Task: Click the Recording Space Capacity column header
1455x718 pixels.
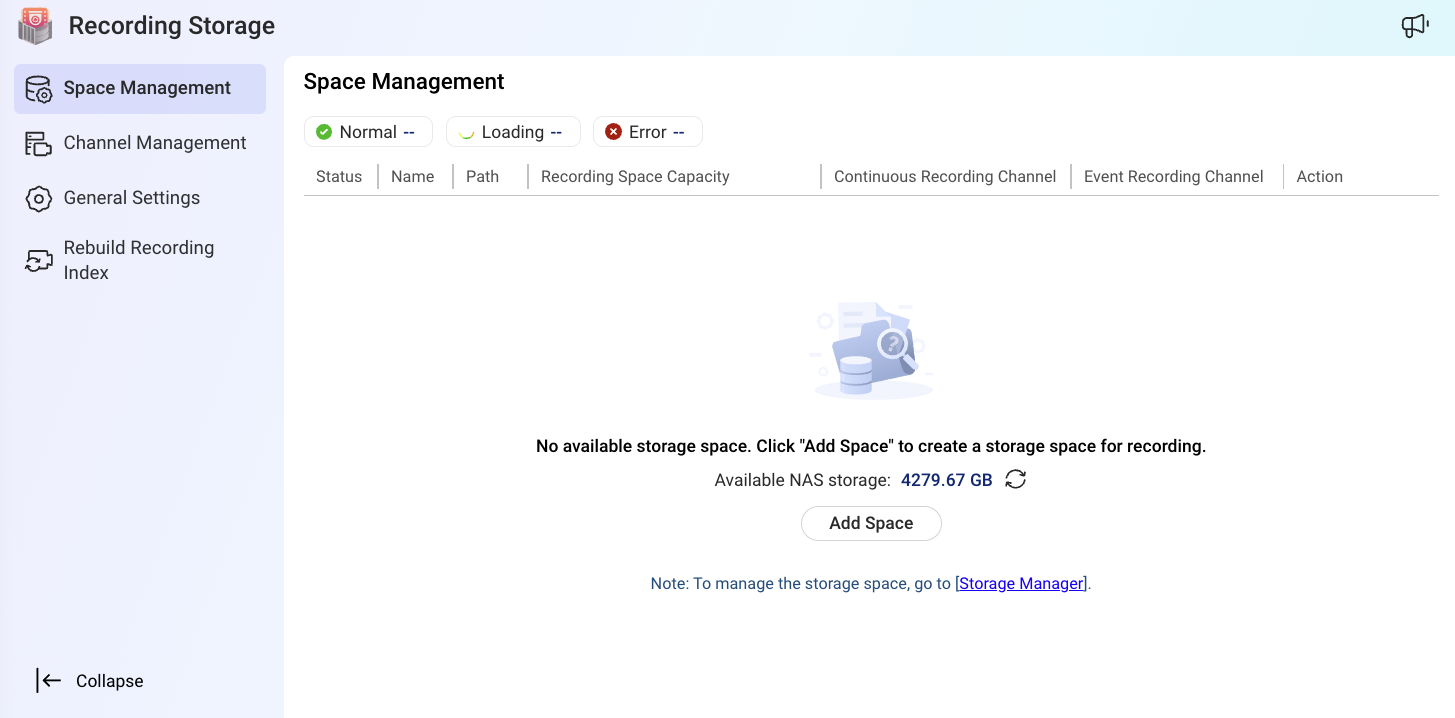Action: pos(635,177)
